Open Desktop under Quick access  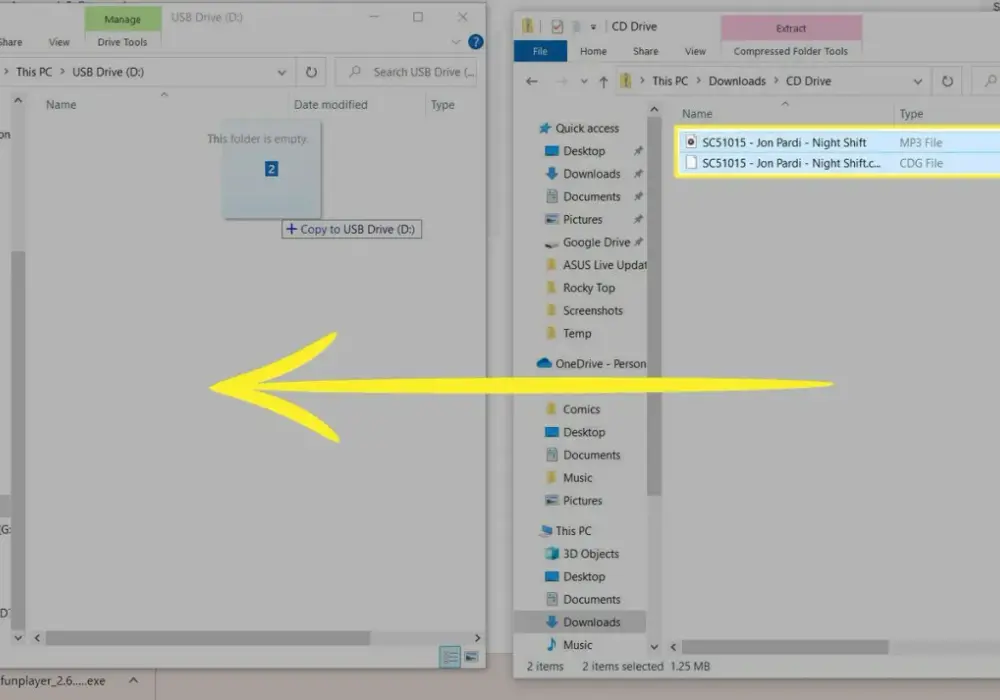click(584, 151)
